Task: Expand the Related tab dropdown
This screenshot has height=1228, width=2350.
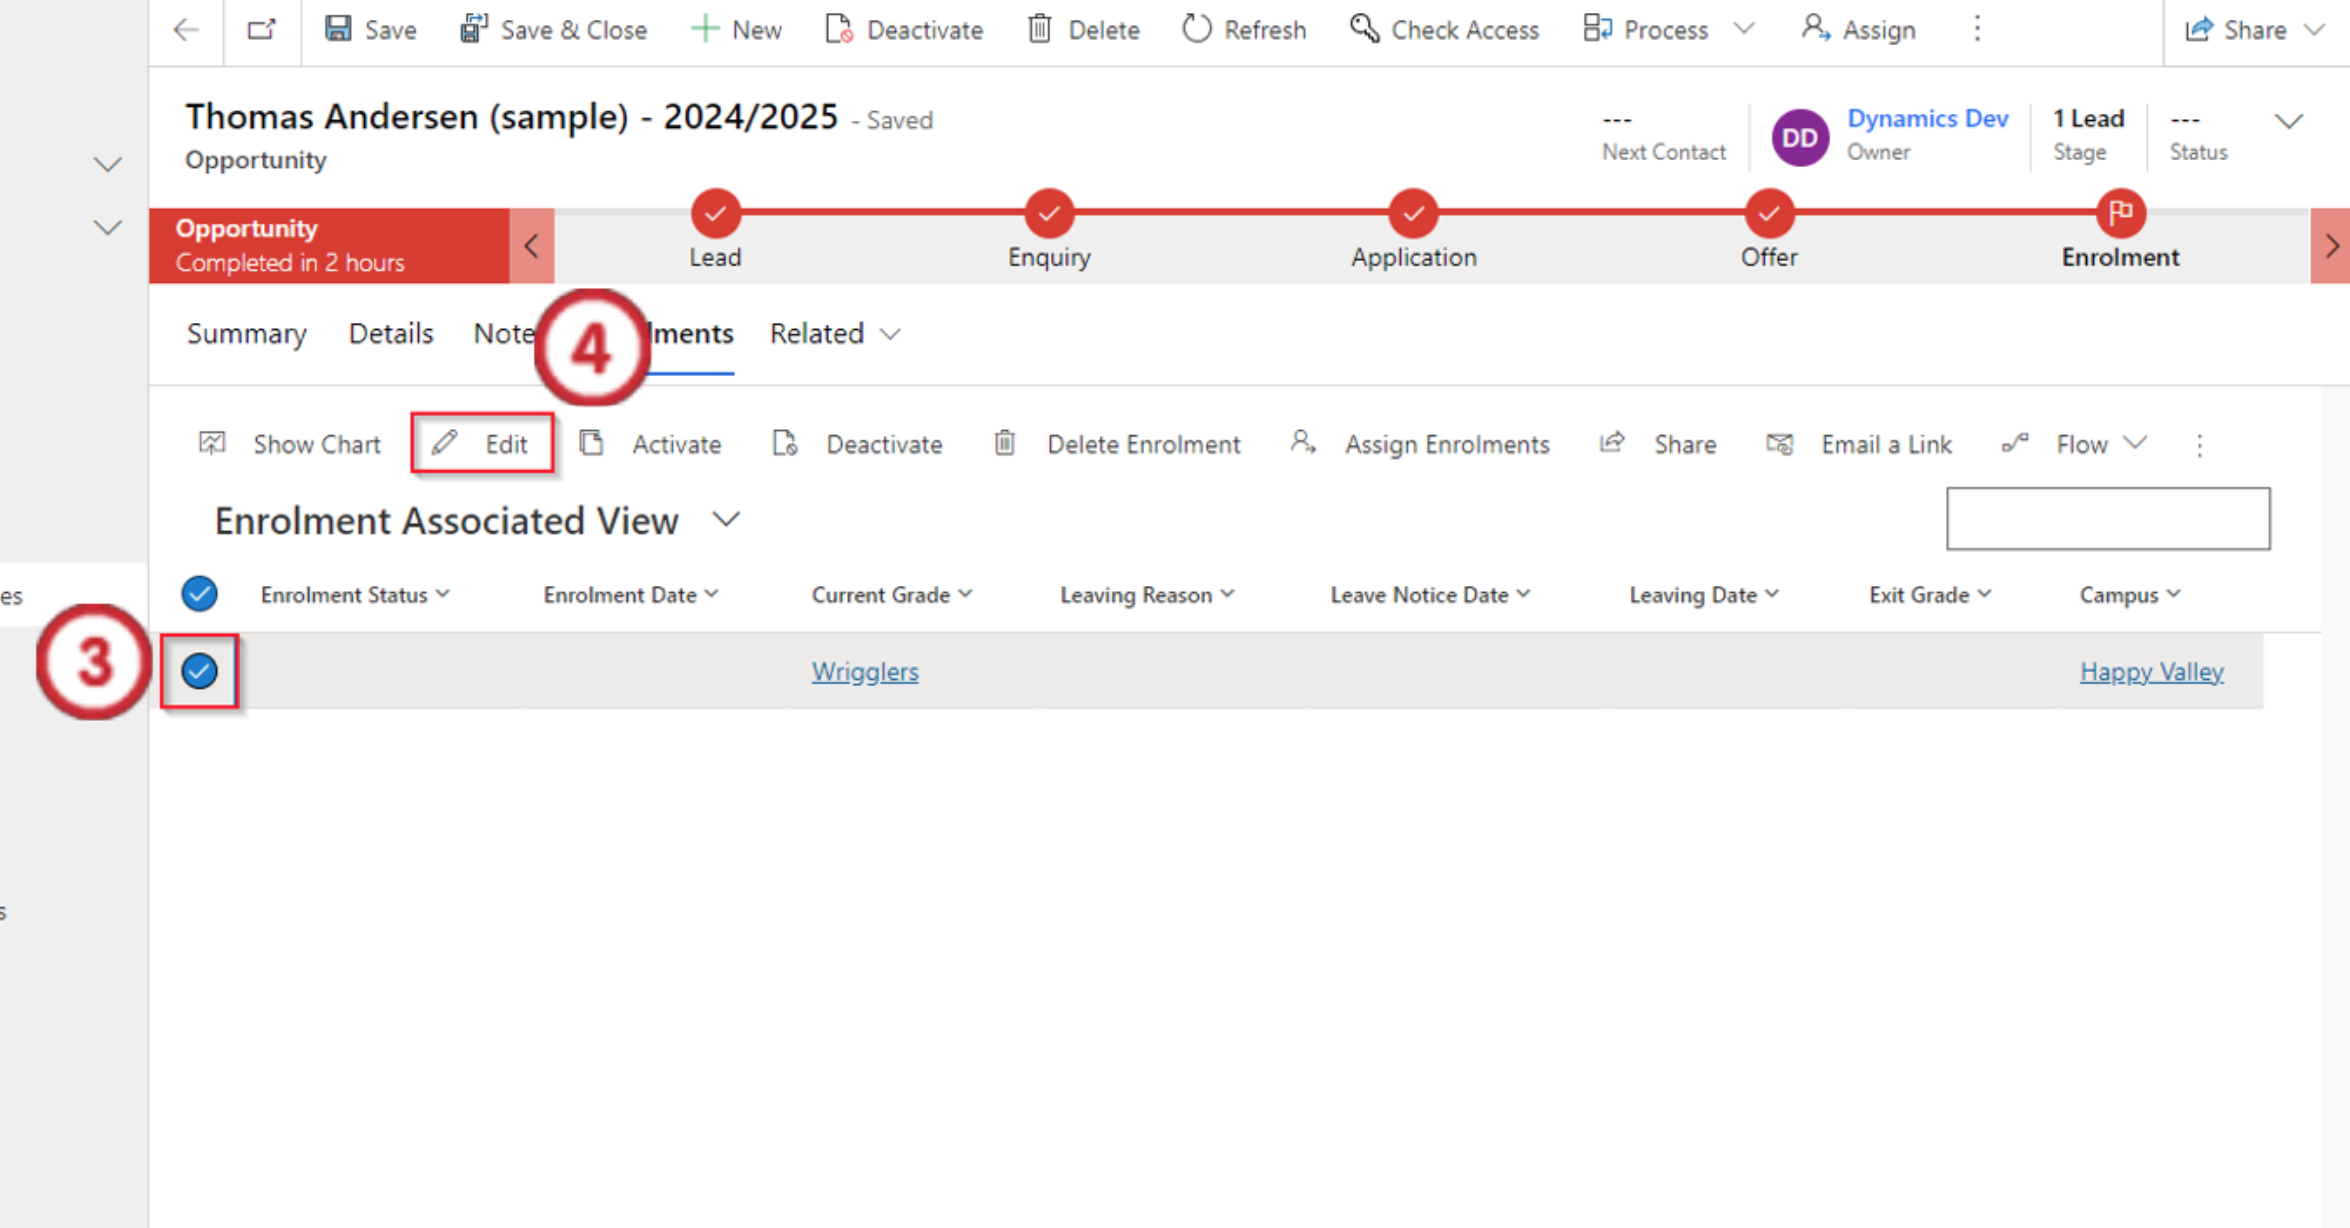Action: [890, 334]
